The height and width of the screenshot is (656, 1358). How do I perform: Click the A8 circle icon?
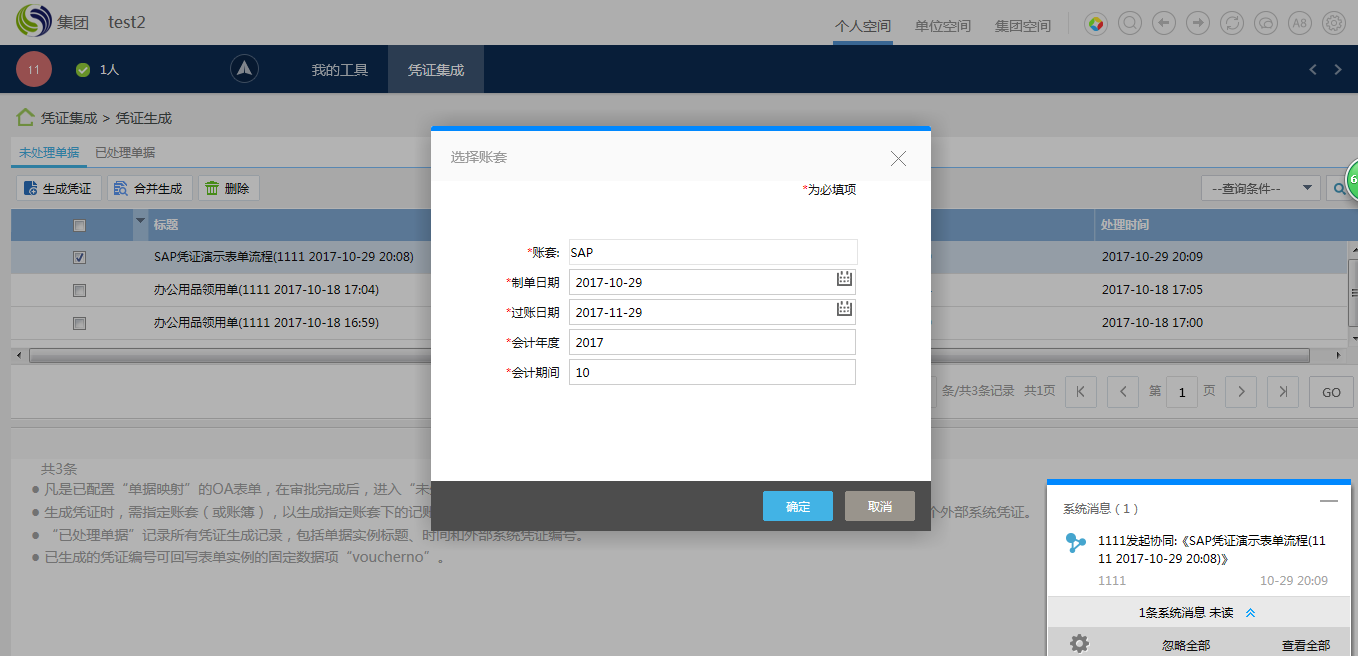coord(1300,23)
